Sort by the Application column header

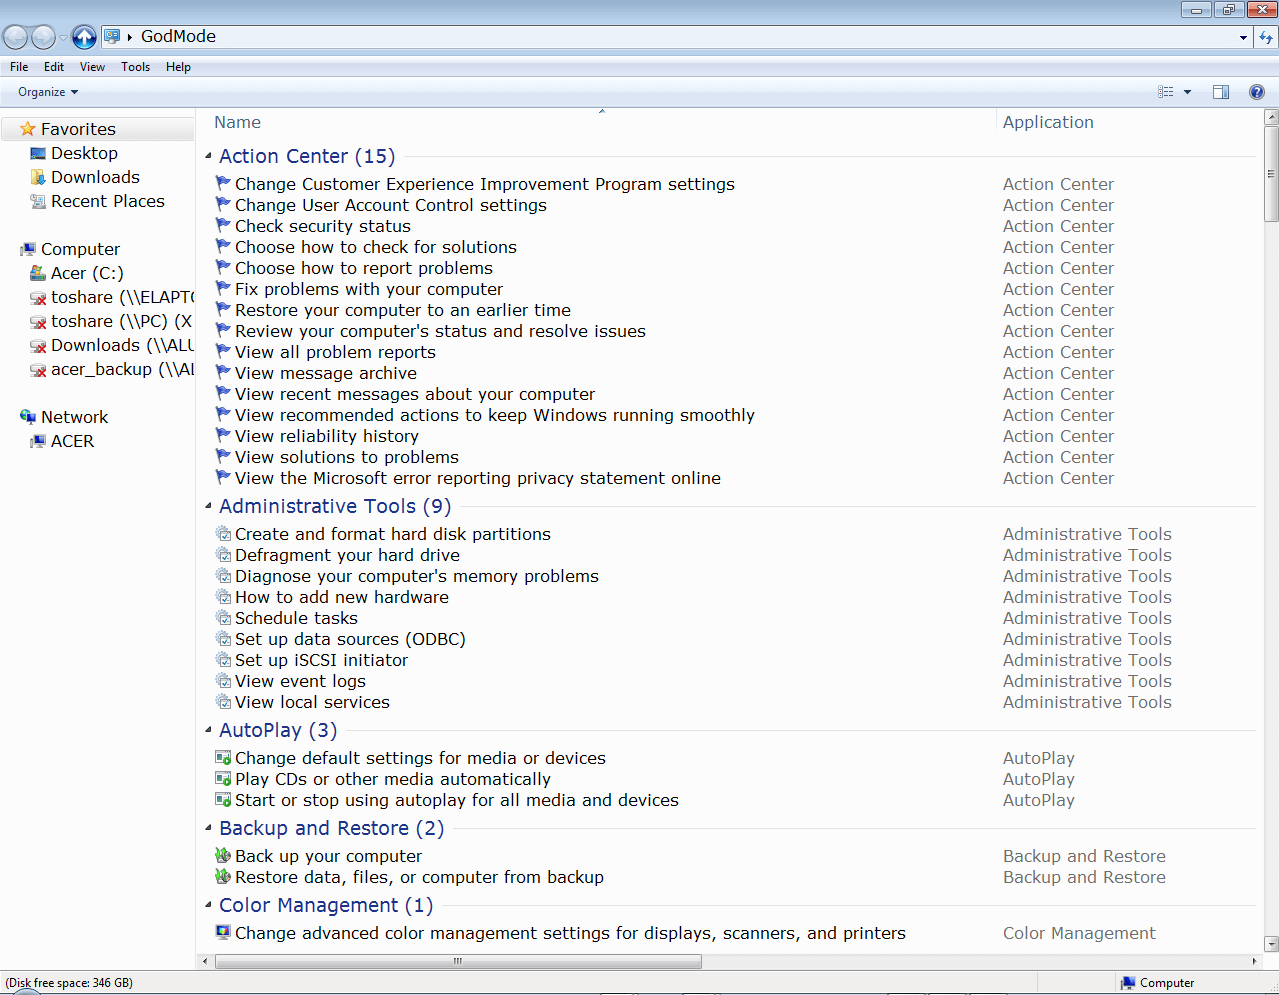click(x=1048, y=122)
